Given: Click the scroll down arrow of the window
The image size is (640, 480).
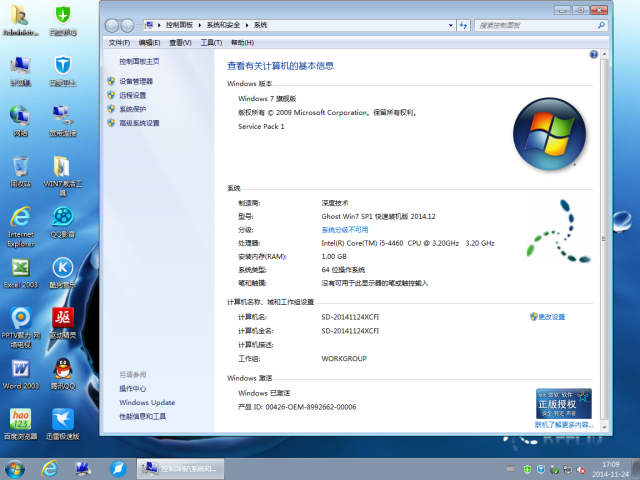Looking at the screenshot, I should pyautogui.click(x=604, y=427).
